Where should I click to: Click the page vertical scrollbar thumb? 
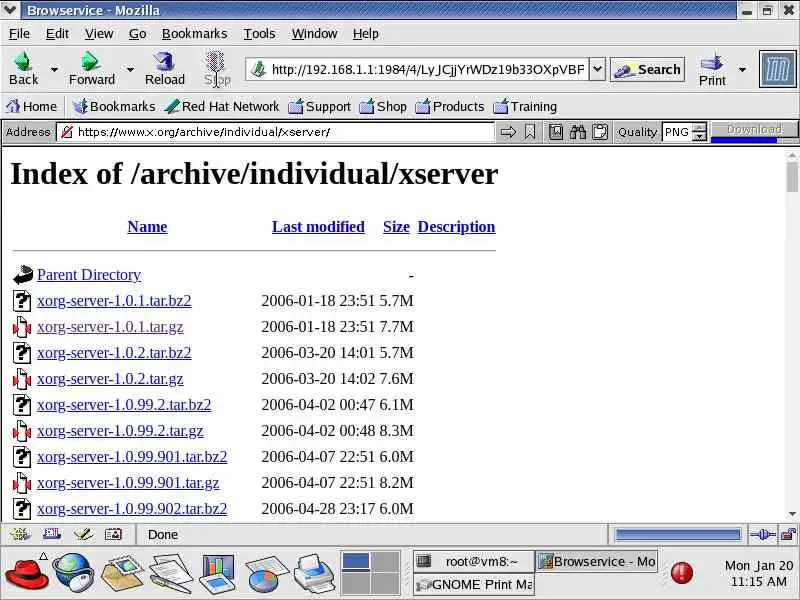(x=792, y=177)
